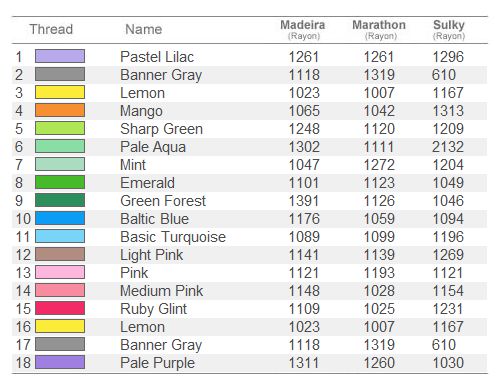
Task: Click the Madeira column header
Action: coord(303,29)
